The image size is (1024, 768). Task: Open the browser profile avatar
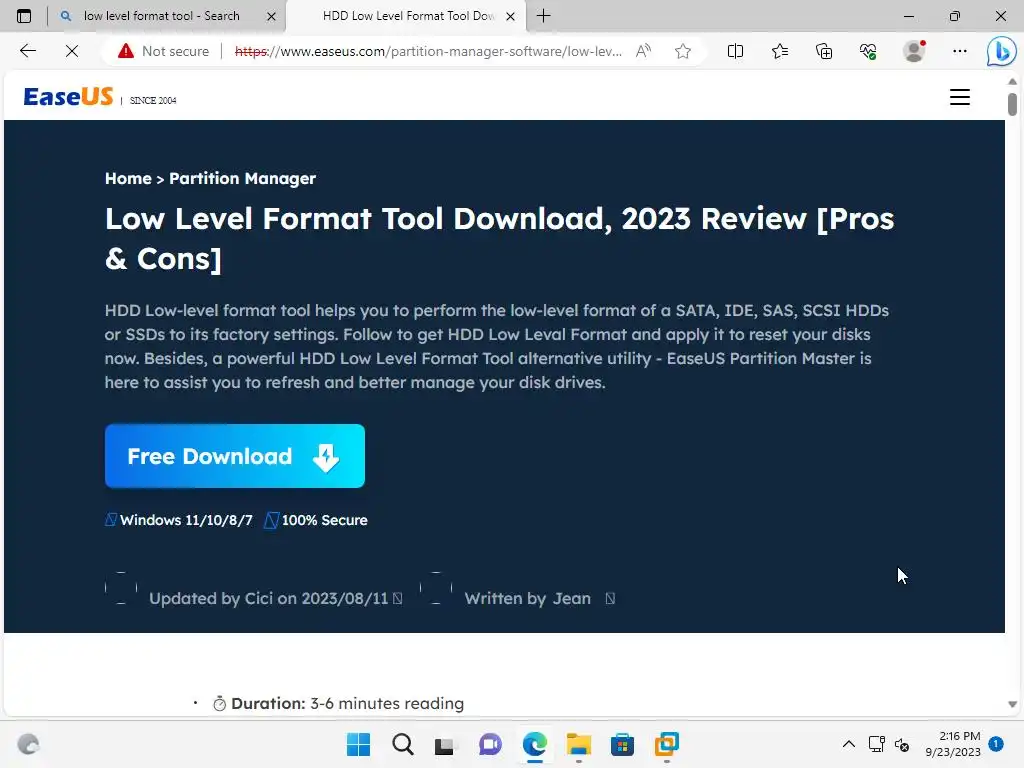click(914, 51)
